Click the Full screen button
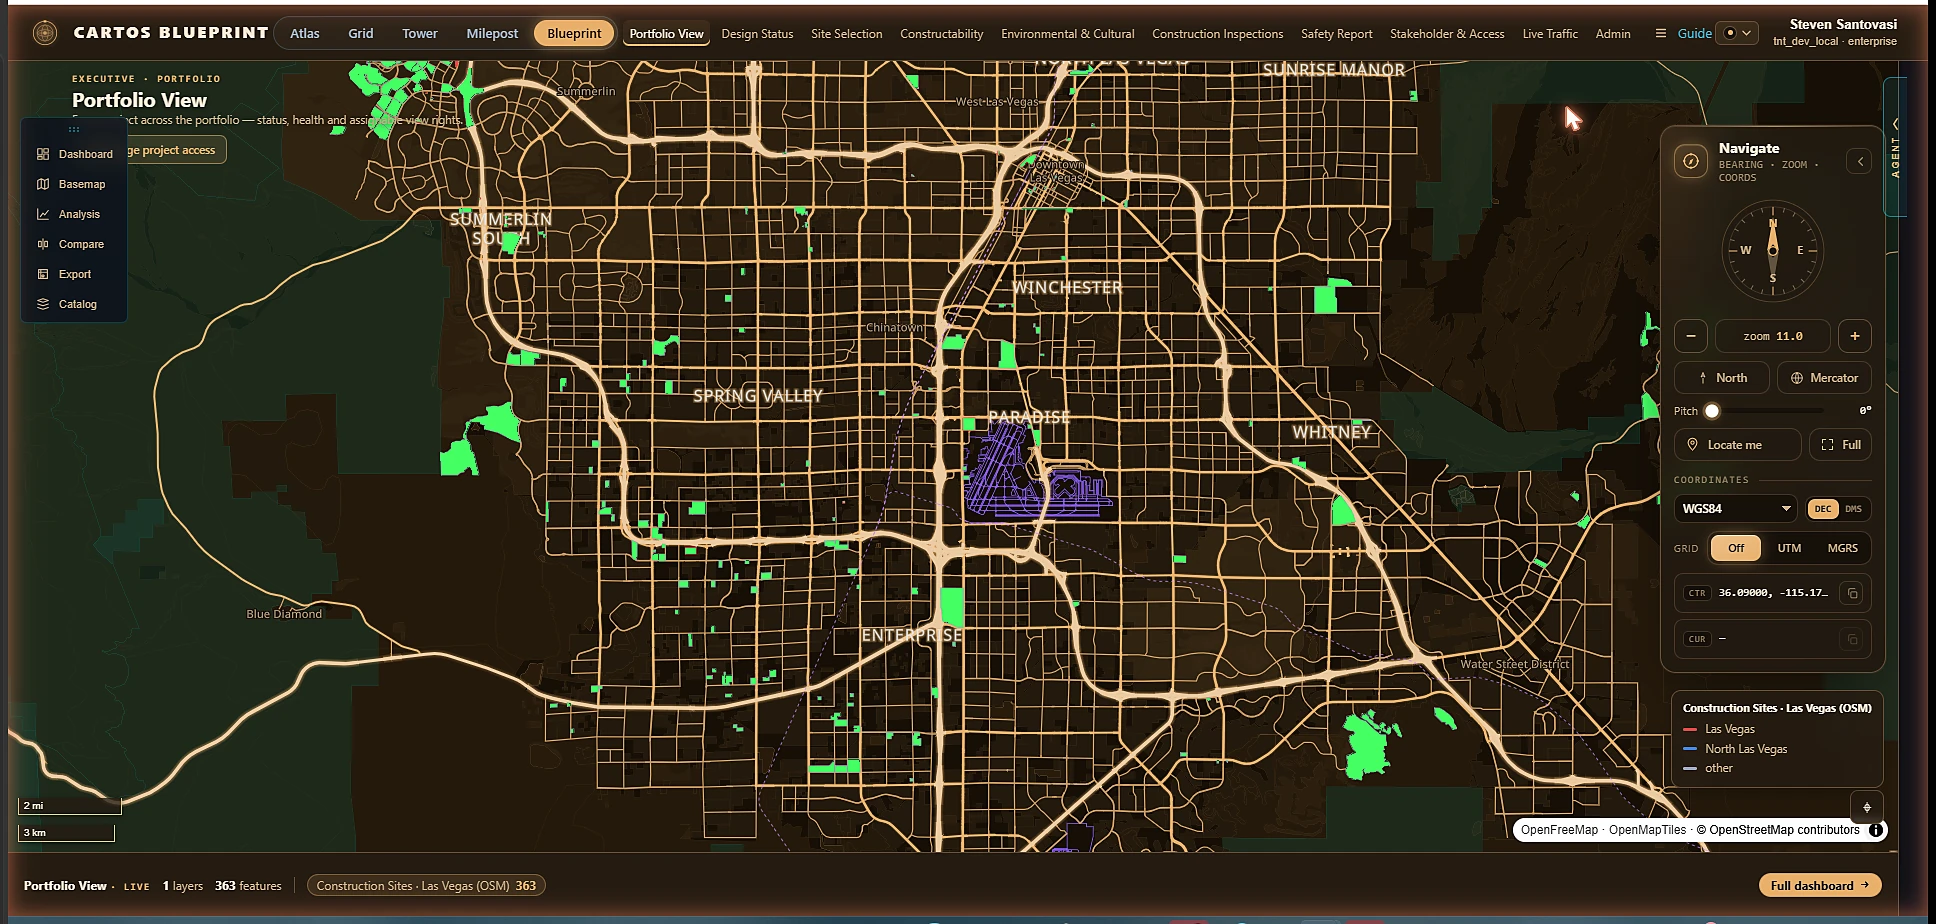Screen dimensions: 1936x924 coord(1840,445)
